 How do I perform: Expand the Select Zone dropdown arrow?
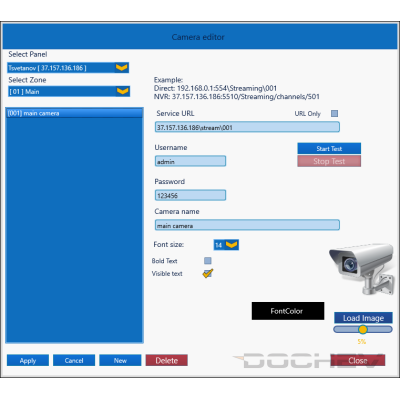pyautogui.click(x=123, y=91)
